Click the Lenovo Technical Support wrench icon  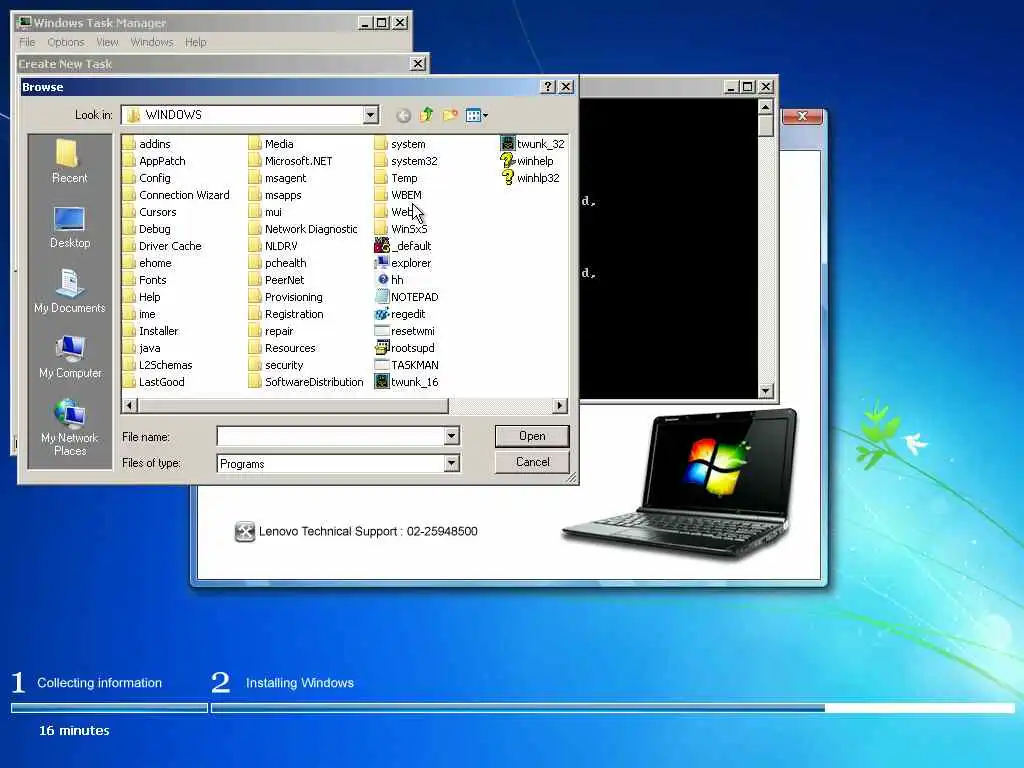coord(244,532)
